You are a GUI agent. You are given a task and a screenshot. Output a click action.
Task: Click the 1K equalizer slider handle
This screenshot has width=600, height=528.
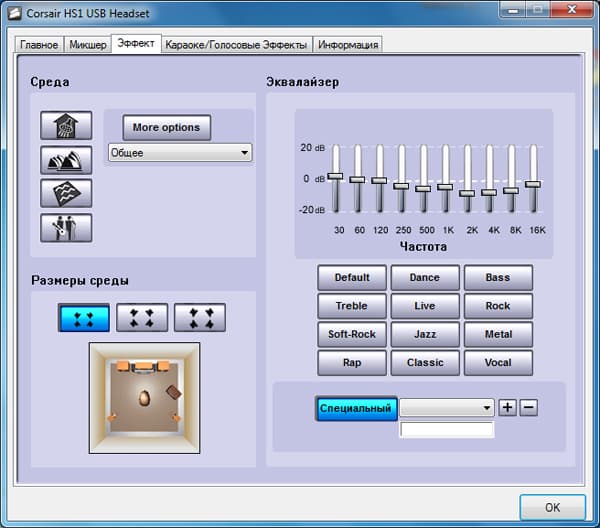[x=445, y=187]
